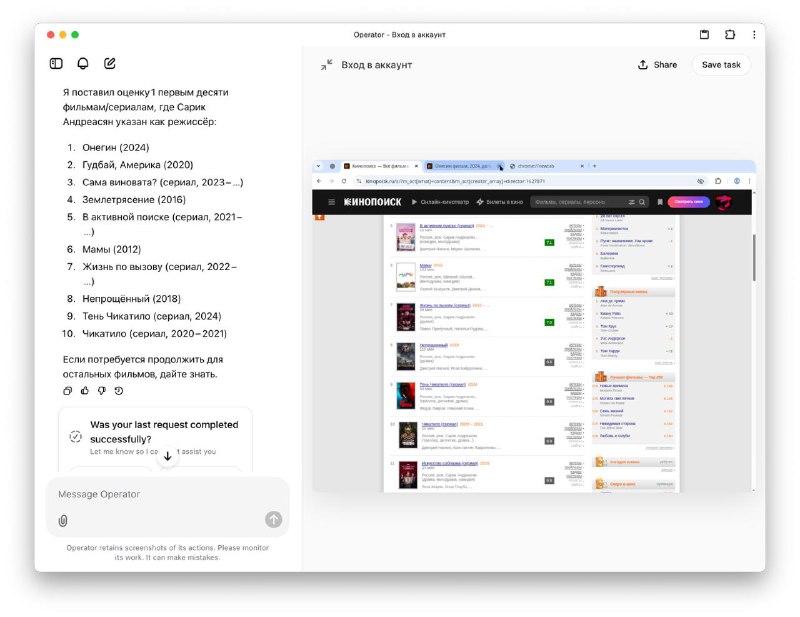Click the Share button
The height and width of the screenshot is (617, 800).
tap(658, 65)
